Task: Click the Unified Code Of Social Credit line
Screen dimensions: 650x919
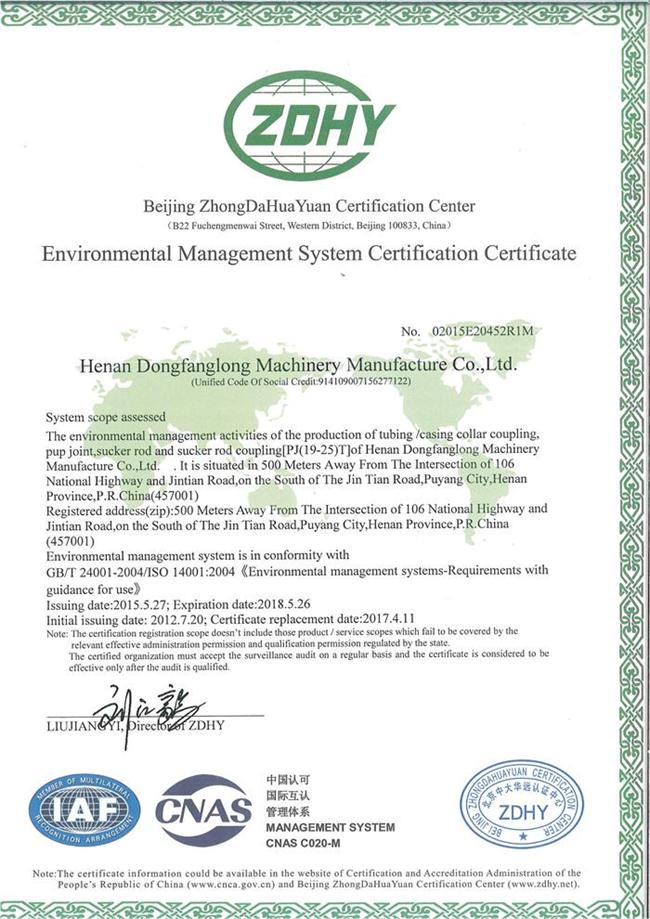Action: (301, 382)
